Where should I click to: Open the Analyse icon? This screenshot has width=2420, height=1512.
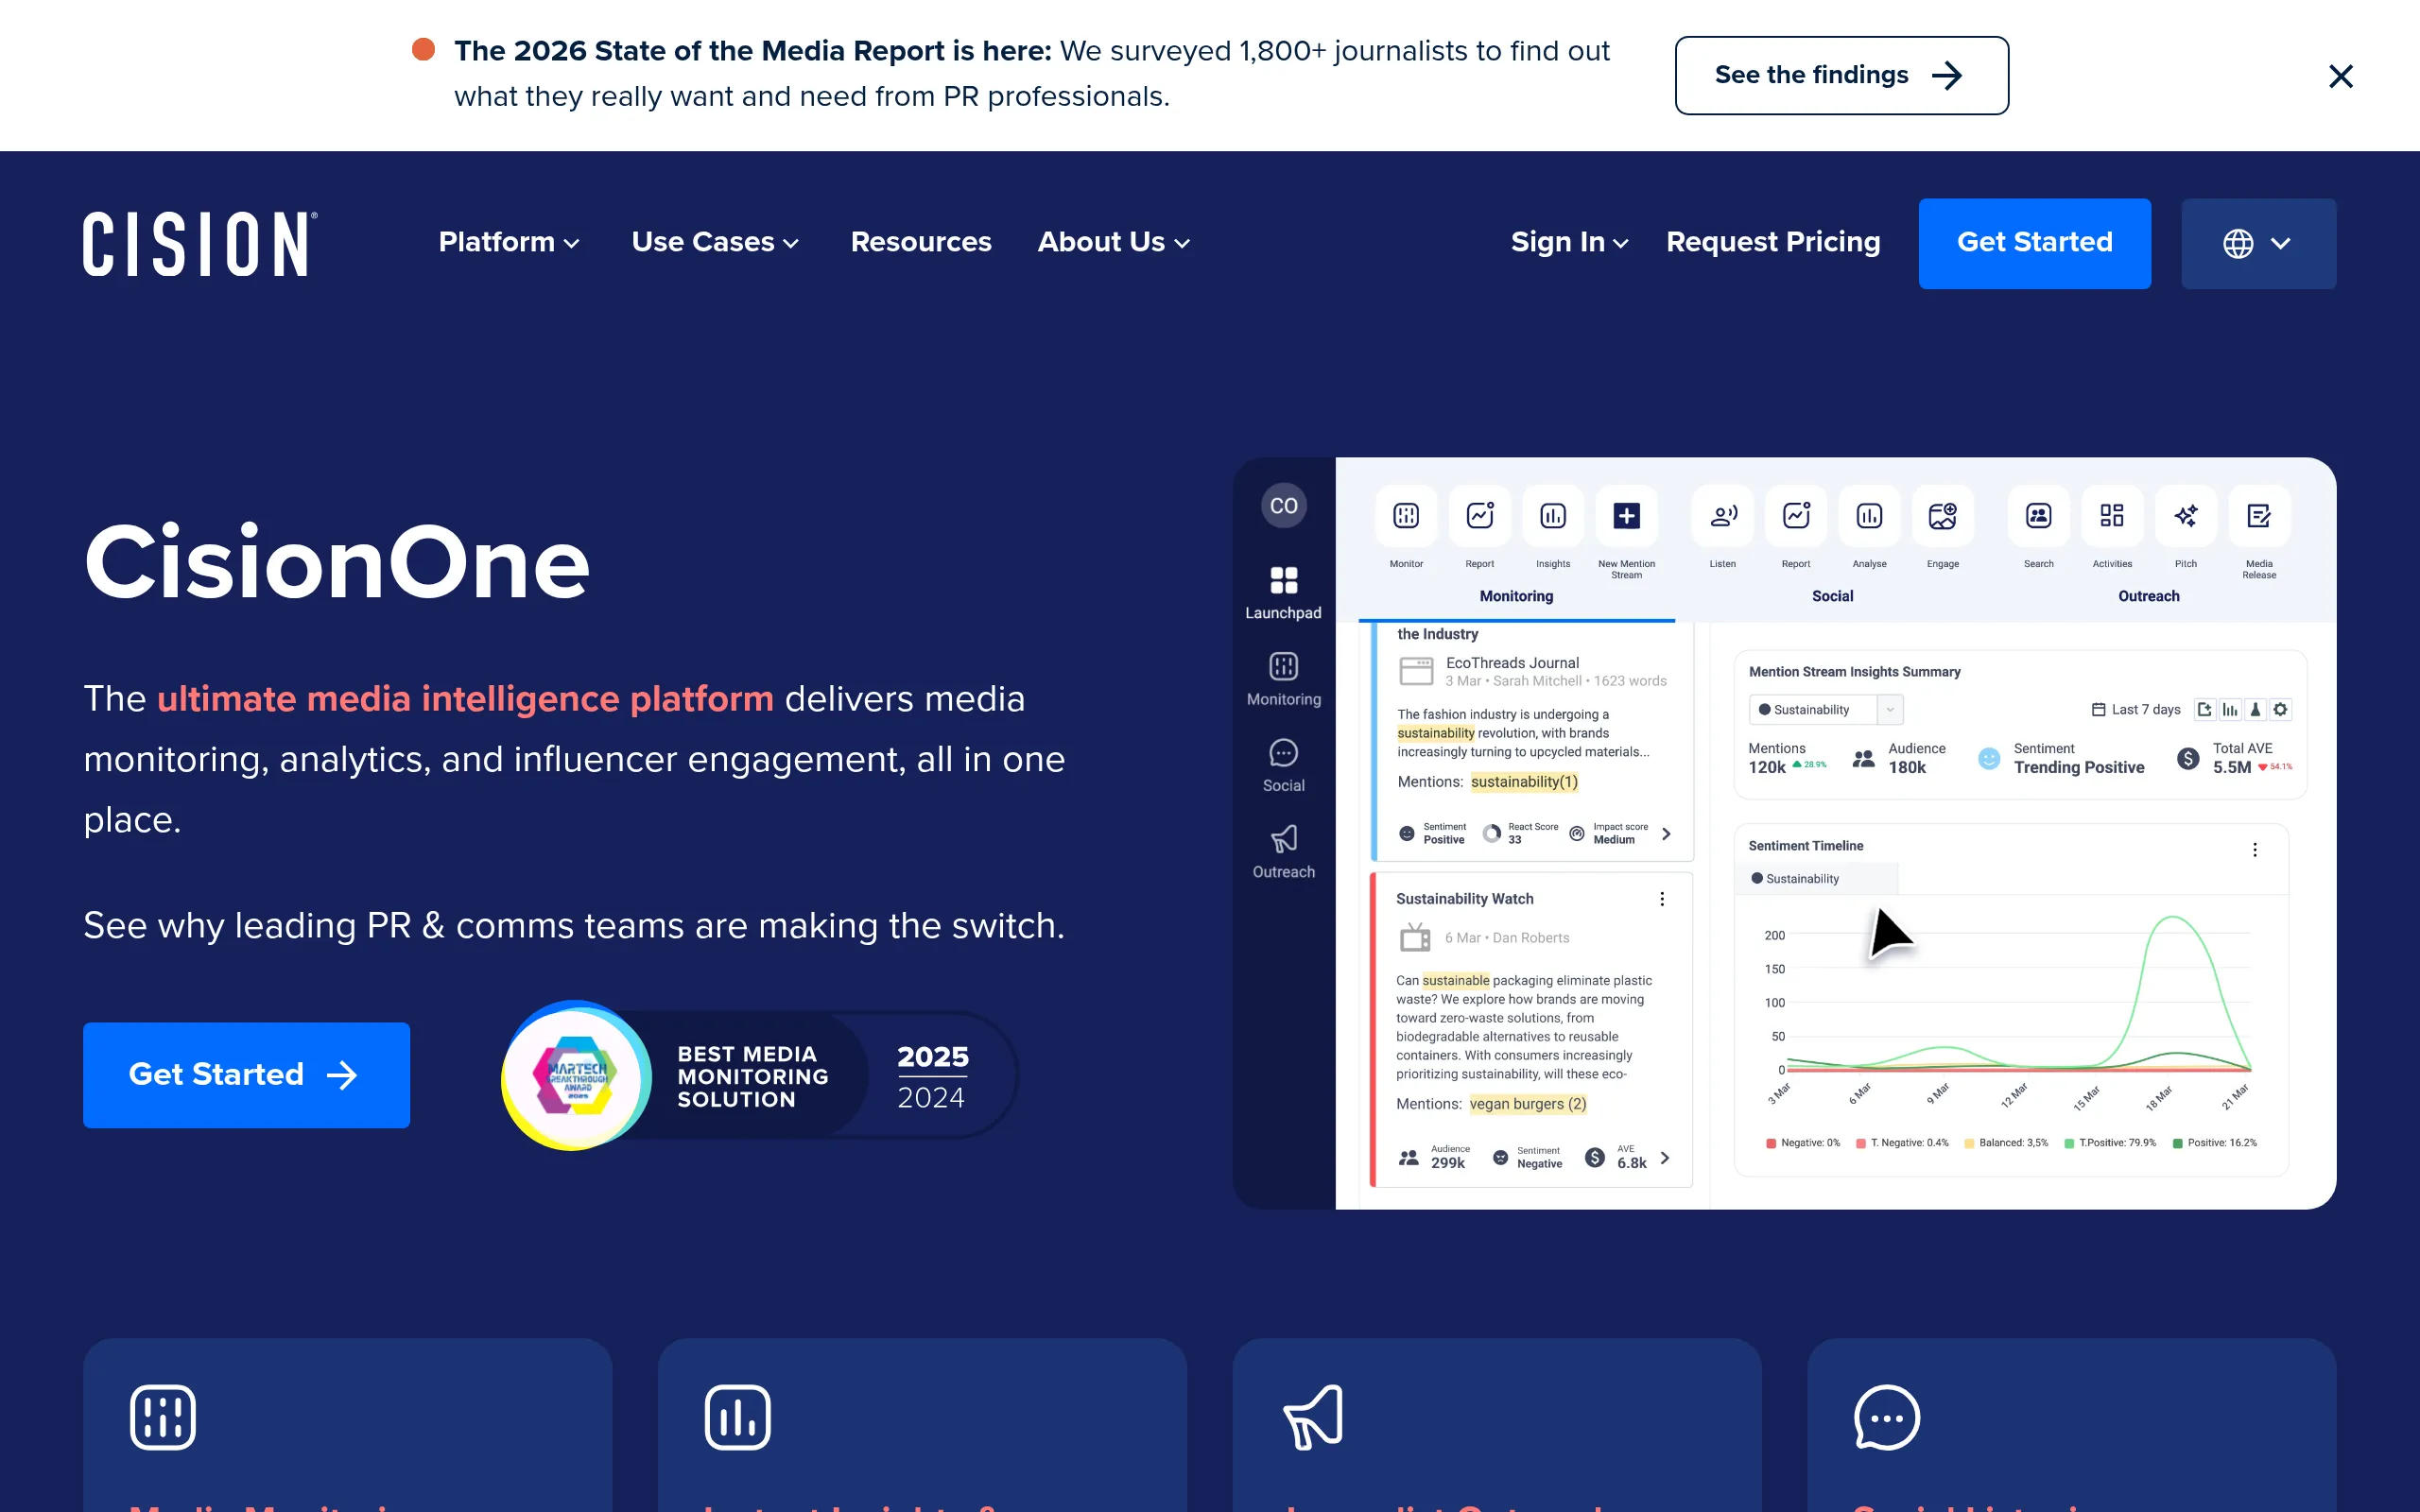pyautogui.click(x=1869, y=516)
